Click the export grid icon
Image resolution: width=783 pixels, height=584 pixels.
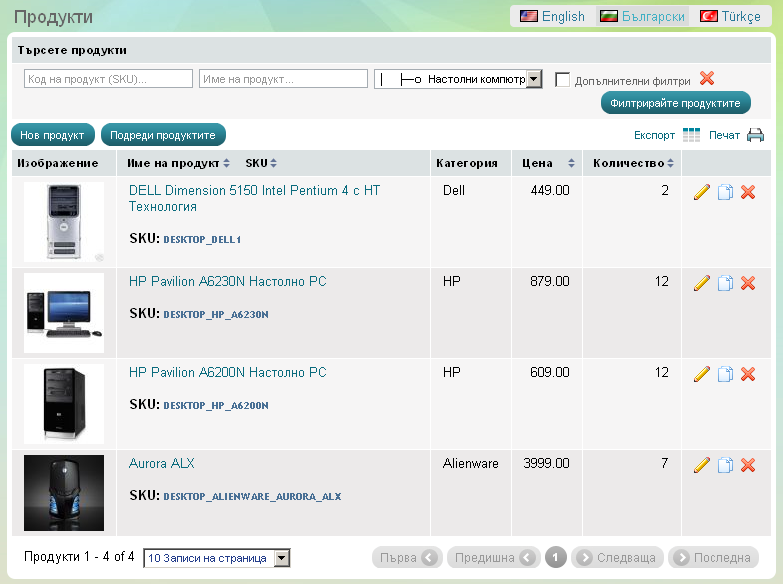[691, 135]
